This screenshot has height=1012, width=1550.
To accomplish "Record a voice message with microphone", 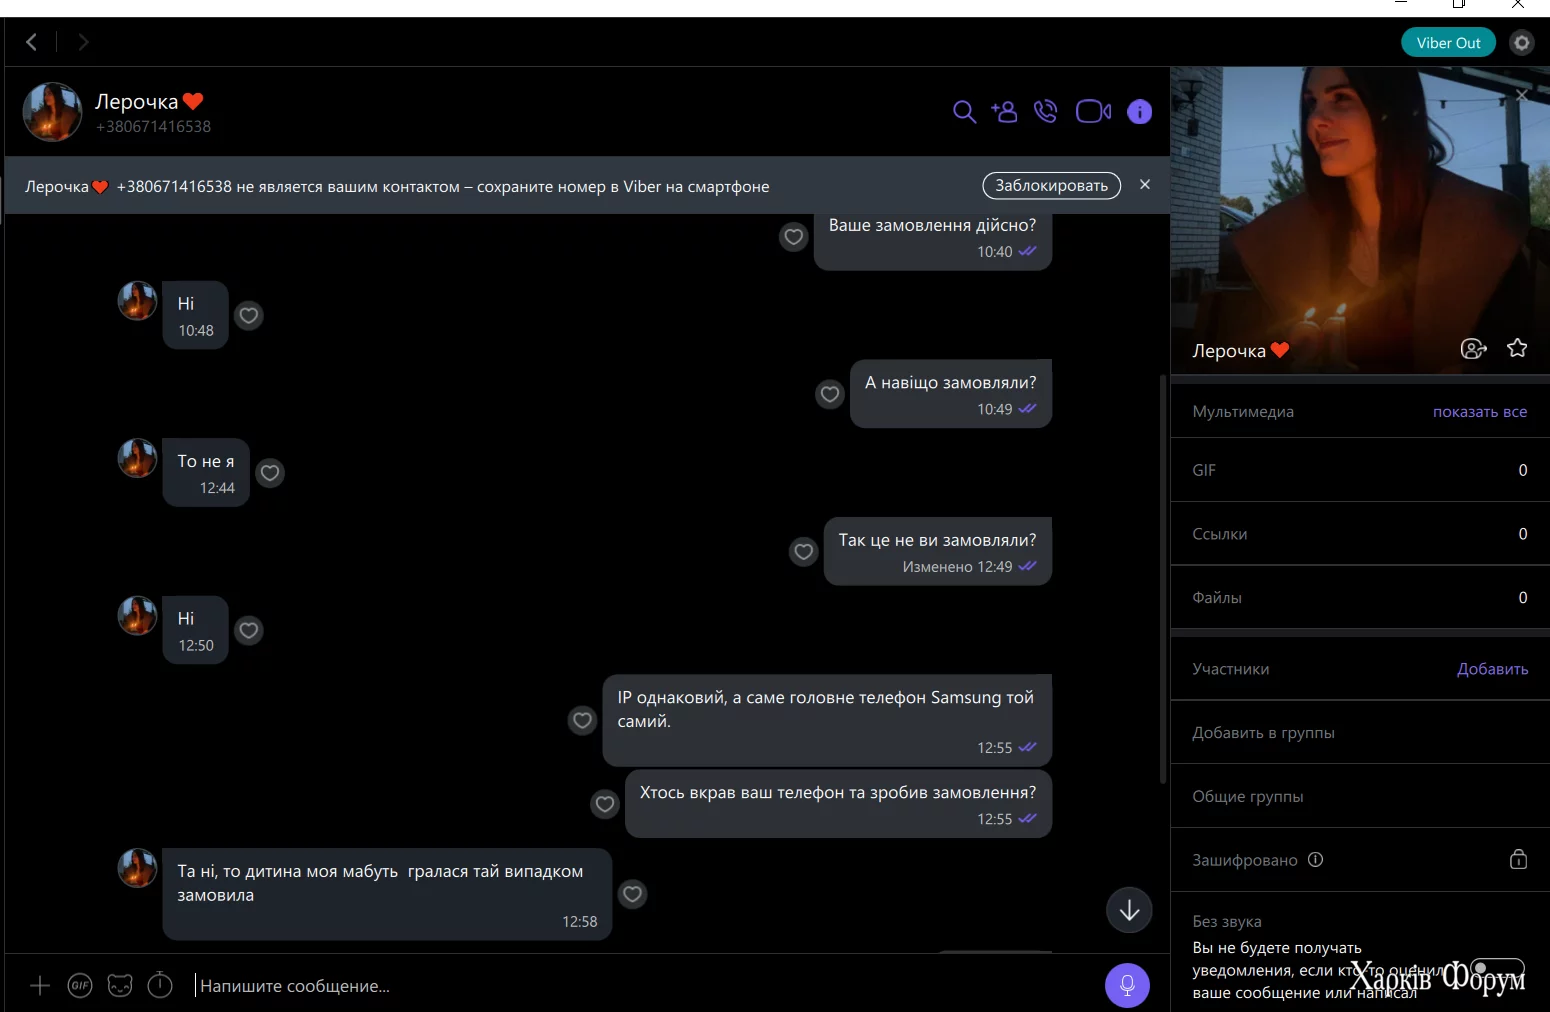I will [1127, 985].
